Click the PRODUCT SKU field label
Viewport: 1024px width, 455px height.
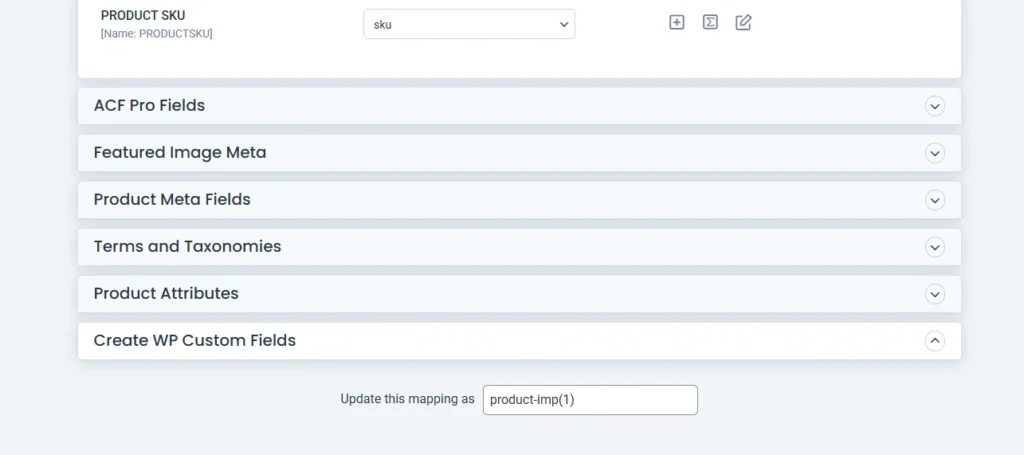click(x=143, y=15)
